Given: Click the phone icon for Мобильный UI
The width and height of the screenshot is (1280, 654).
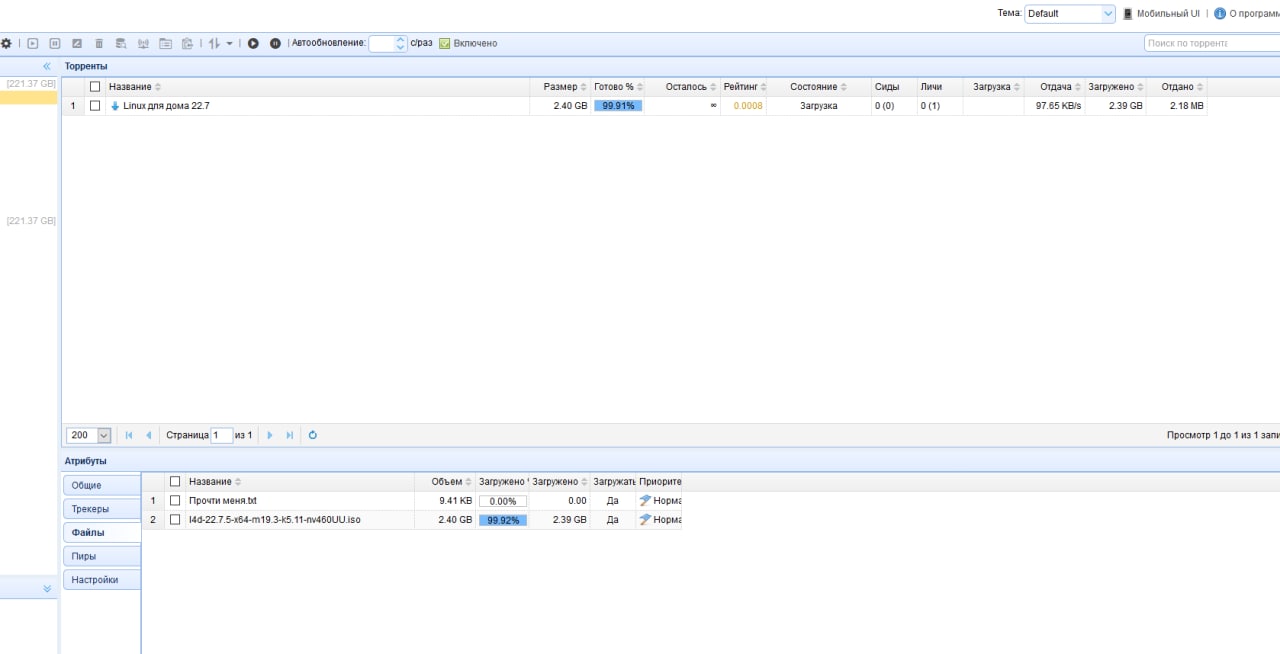Looking at the screenshot, I should pyautogui.click(x=1128, y=14).
